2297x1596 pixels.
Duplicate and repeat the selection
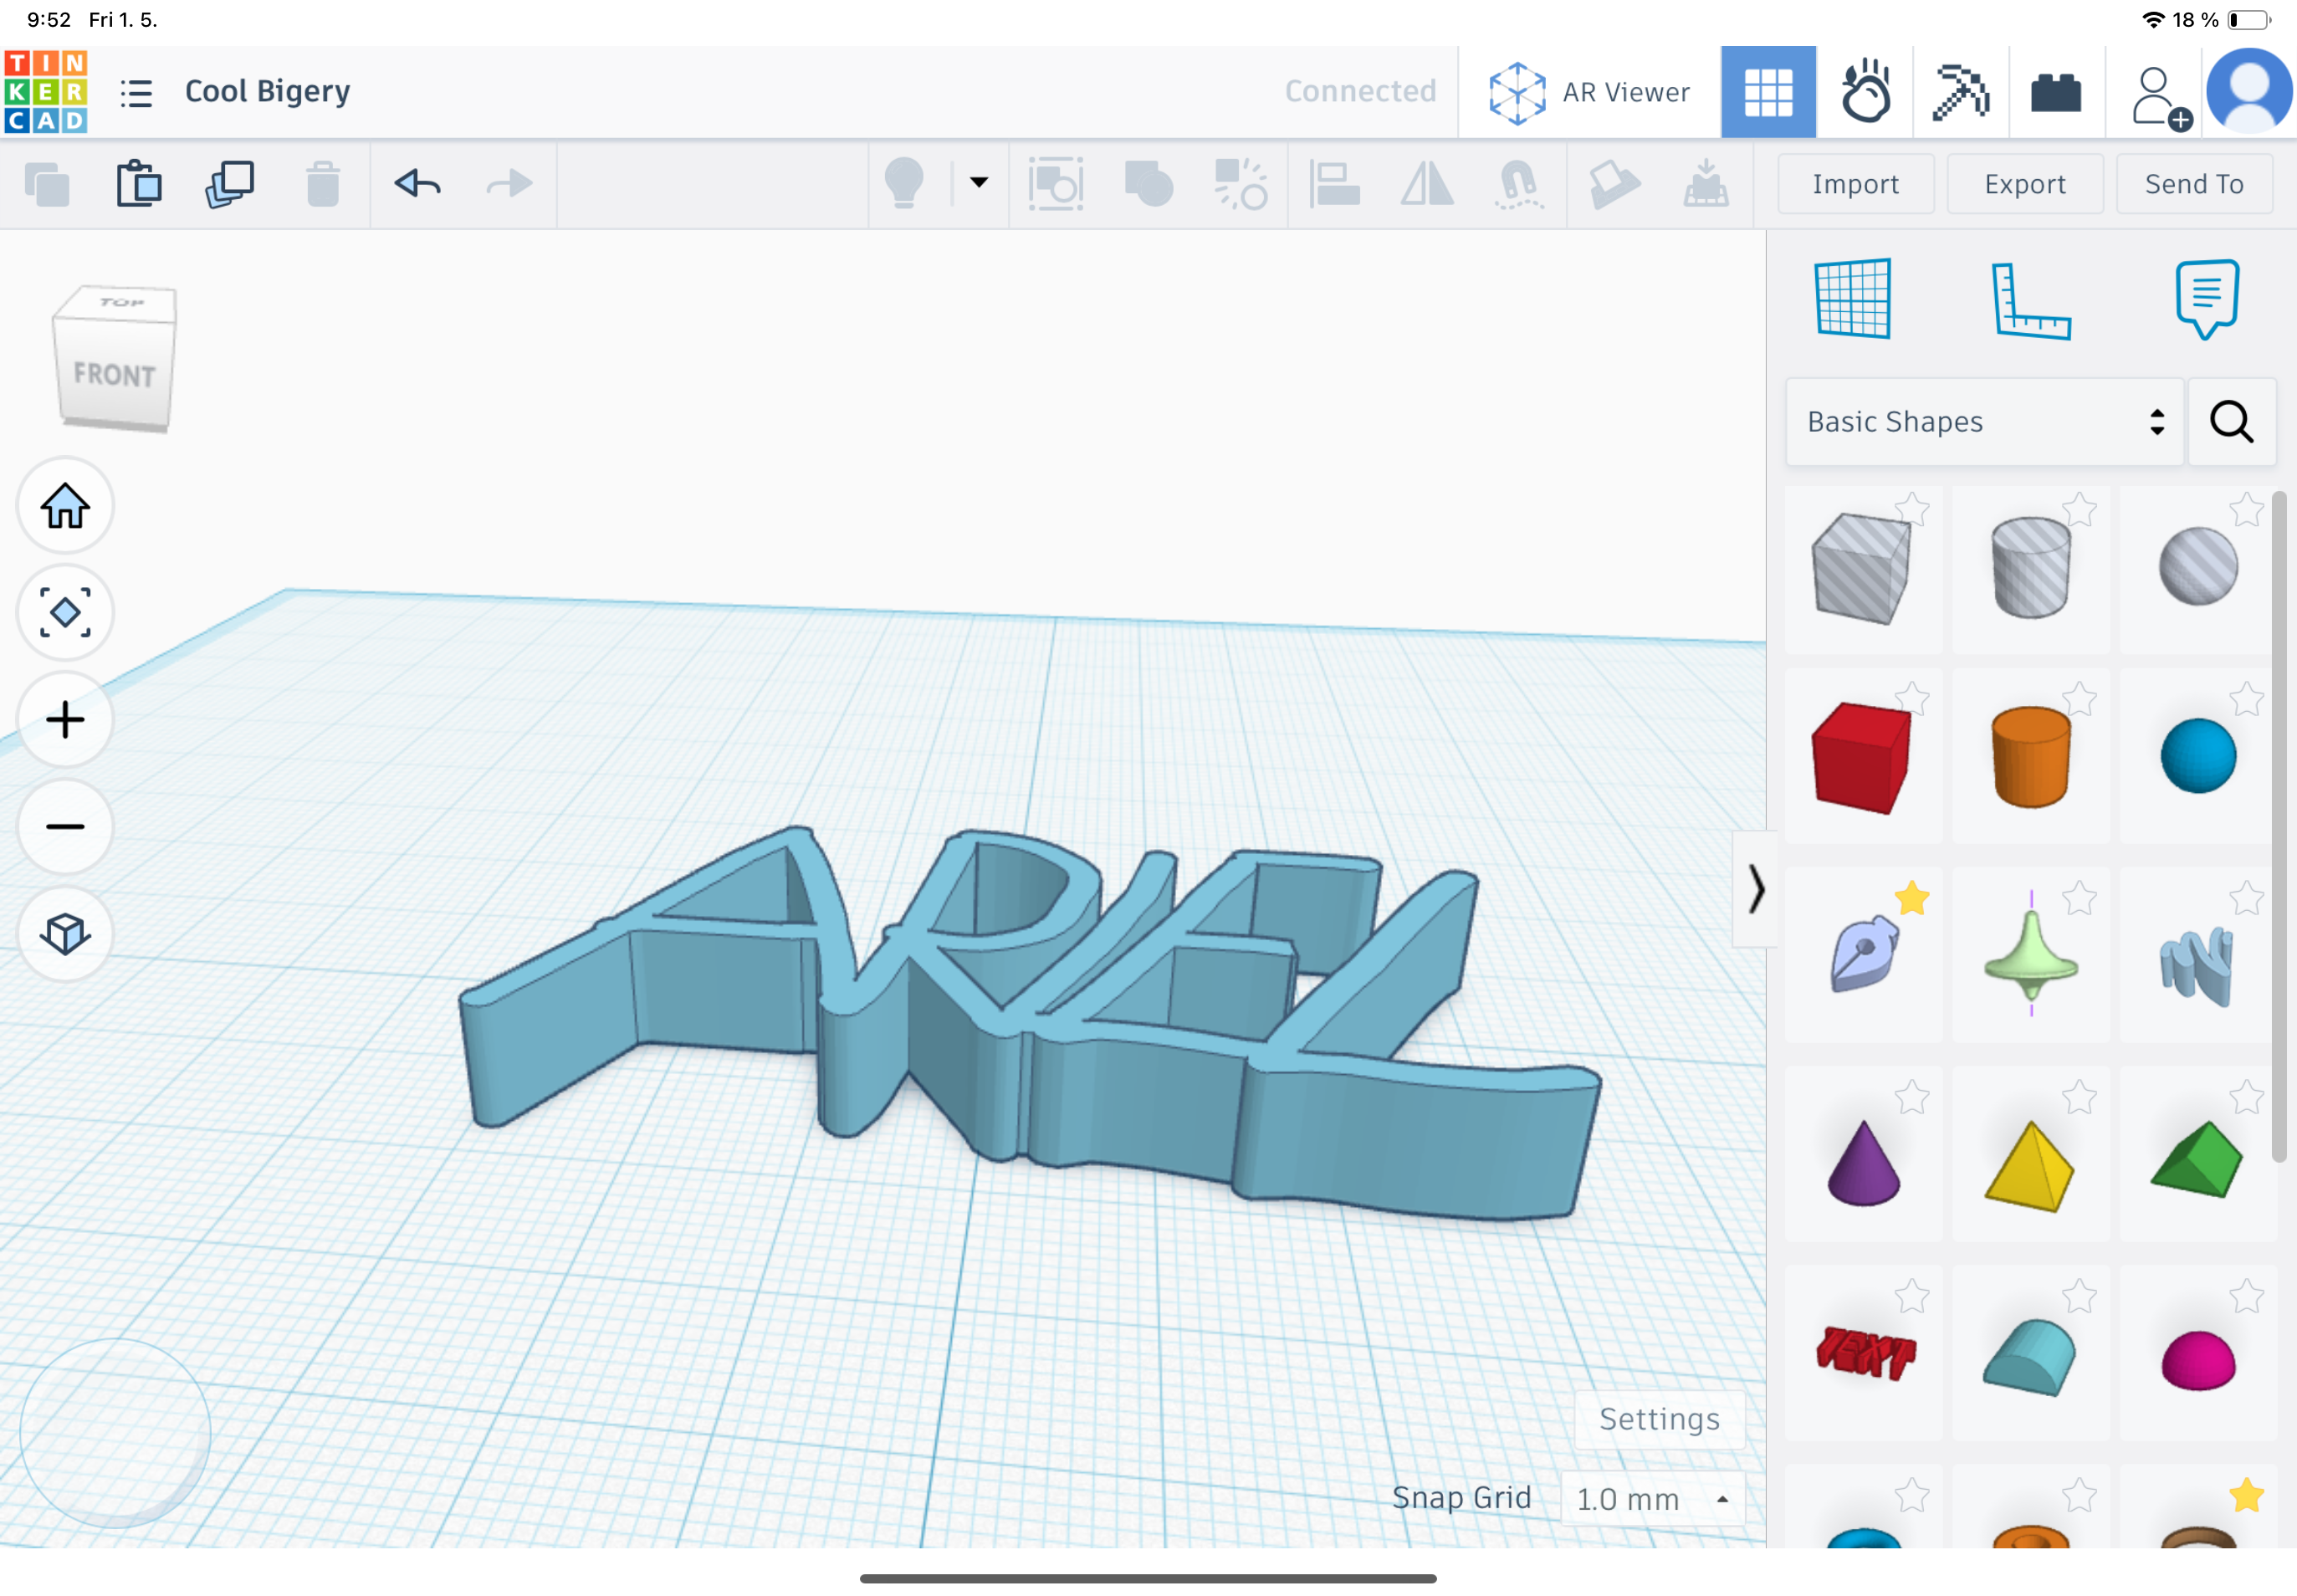230,184
